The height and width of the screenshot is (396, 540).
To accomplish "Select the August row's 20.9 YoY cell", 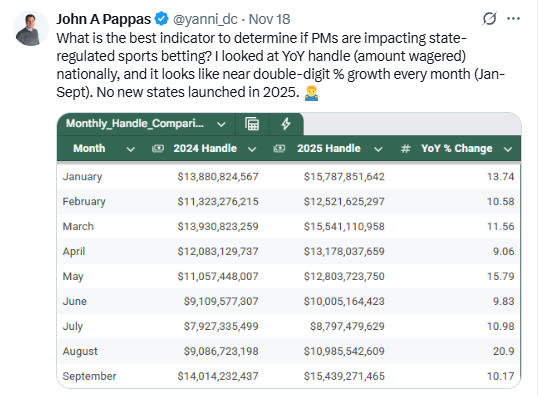I will [x=503, y=351].
